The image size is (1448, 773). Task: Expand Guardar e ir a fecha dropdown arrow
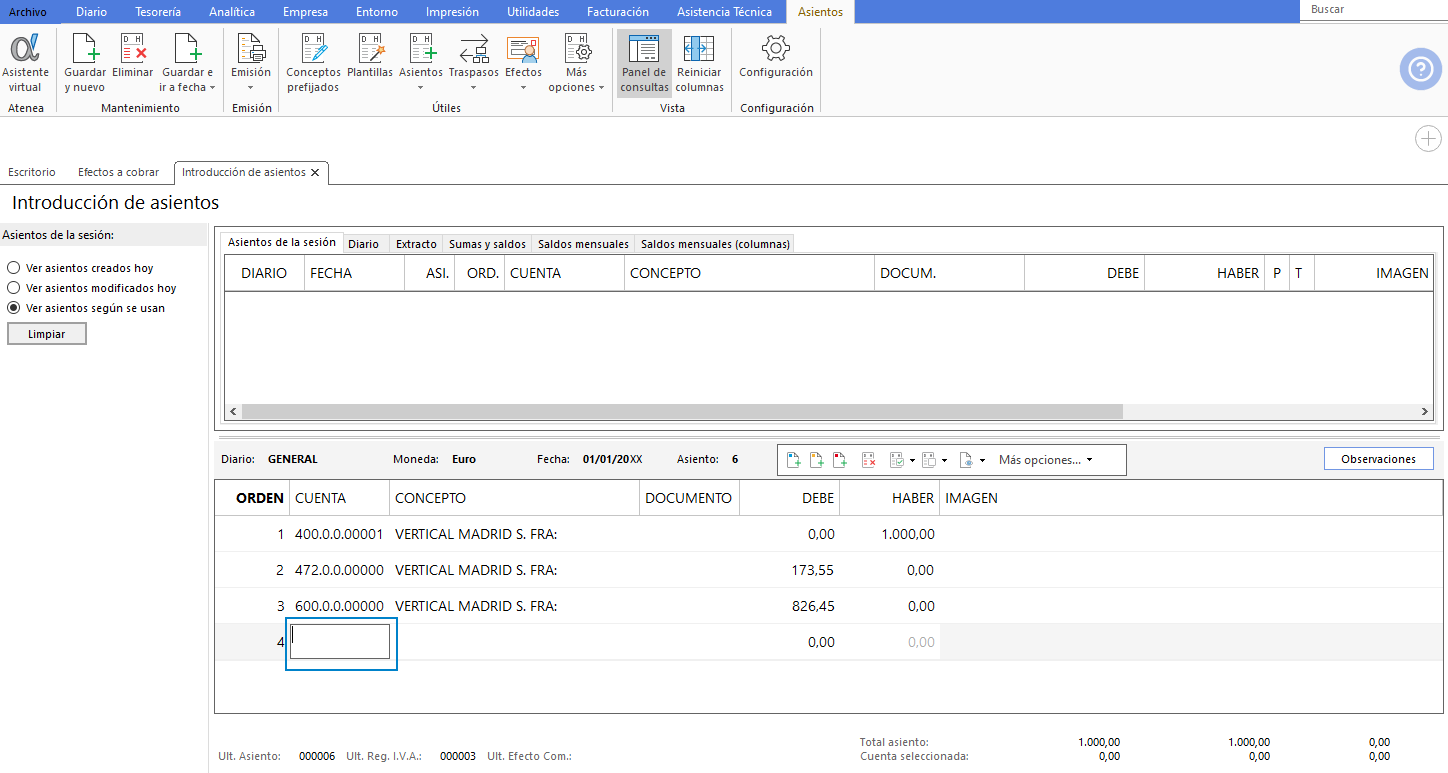coord(212,88)
